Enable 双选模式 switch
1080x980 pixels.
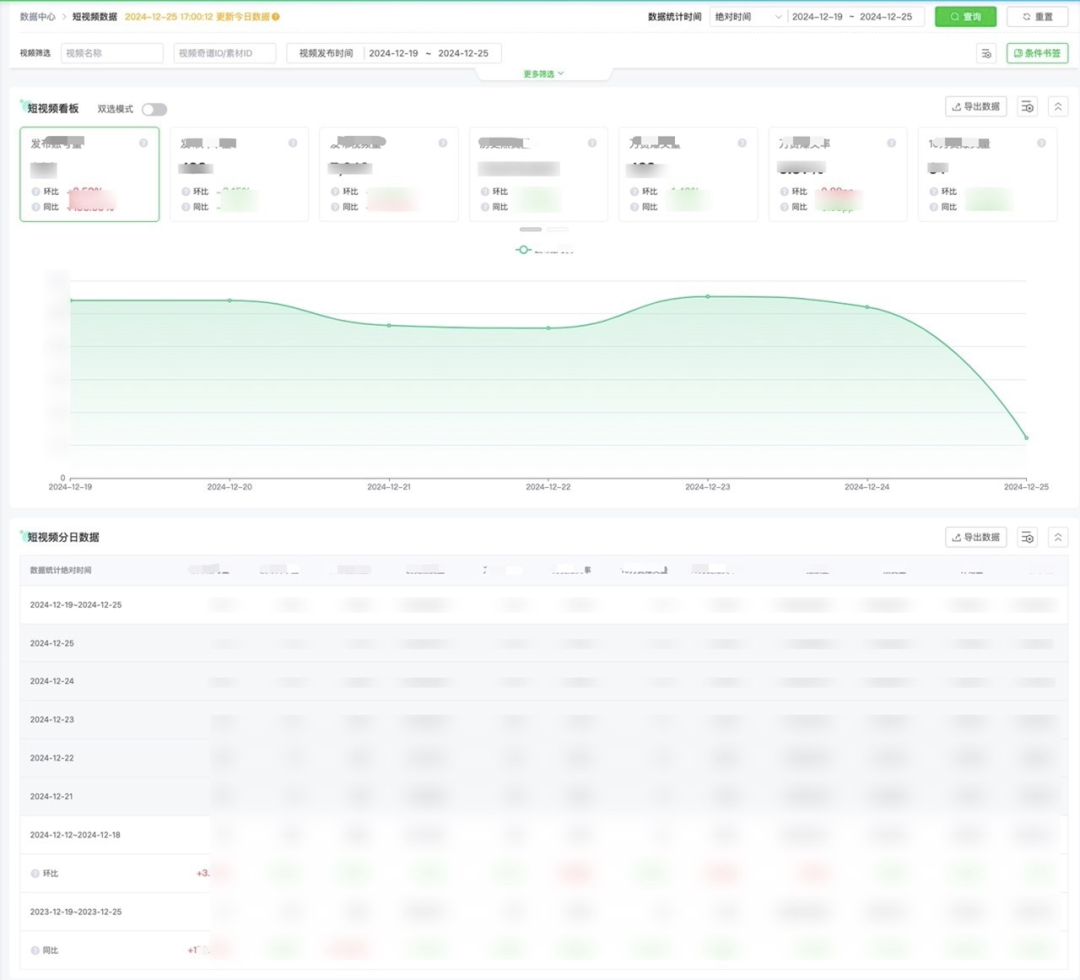click(x=154, y=109)
